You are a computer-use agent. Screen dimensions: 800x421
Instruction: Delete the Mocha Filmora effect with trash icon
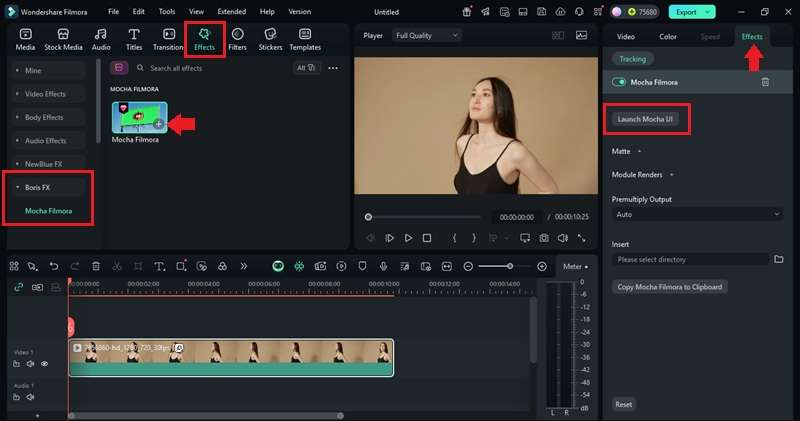(x=765, y=82)
